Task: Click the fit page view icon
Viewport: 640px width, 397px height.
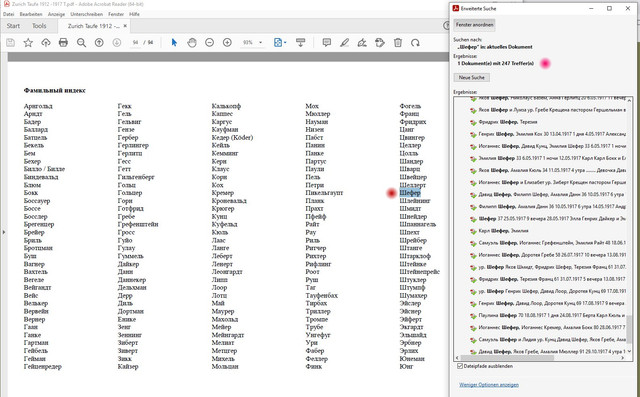Action: [x=278, y=42]
